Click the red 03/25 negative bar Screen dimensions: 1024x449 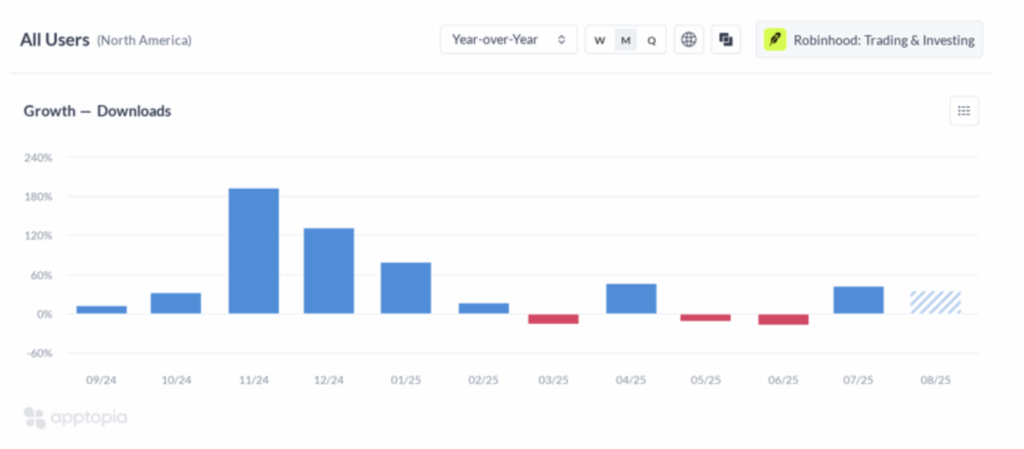(553, 319)
